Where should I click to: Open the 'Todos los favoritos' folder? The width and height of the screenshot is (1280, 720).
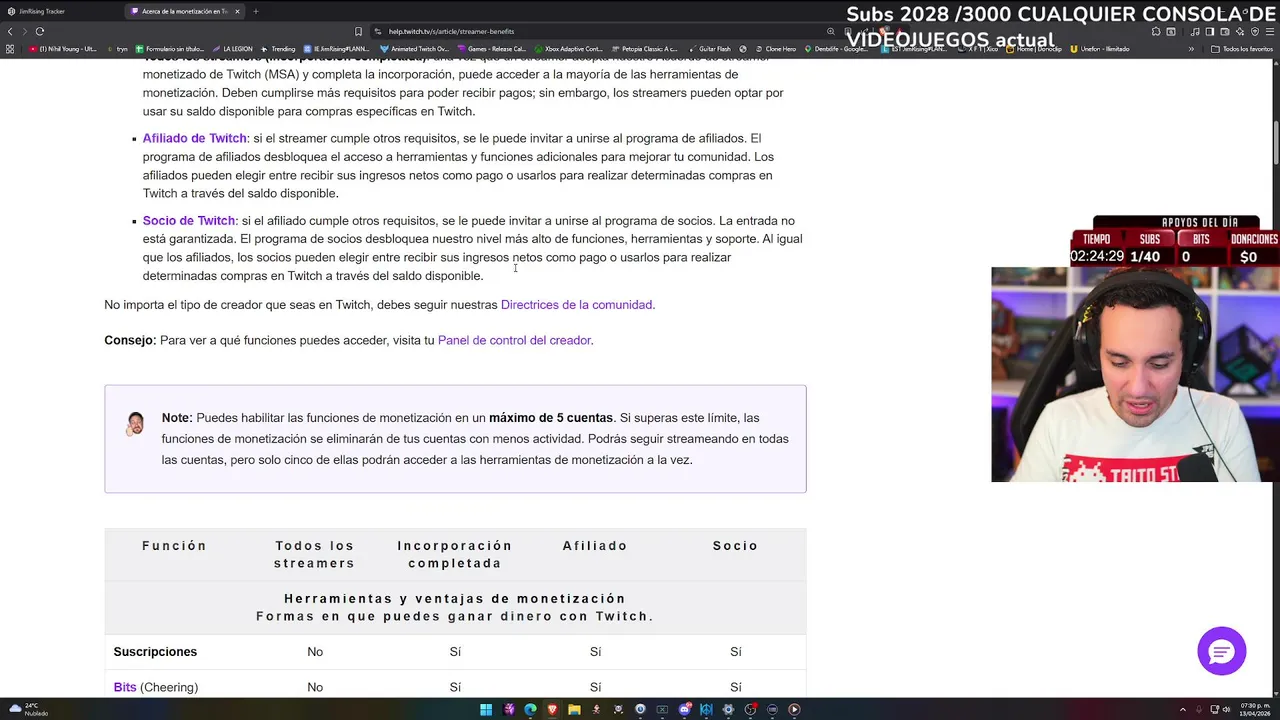coord(1242,49)
